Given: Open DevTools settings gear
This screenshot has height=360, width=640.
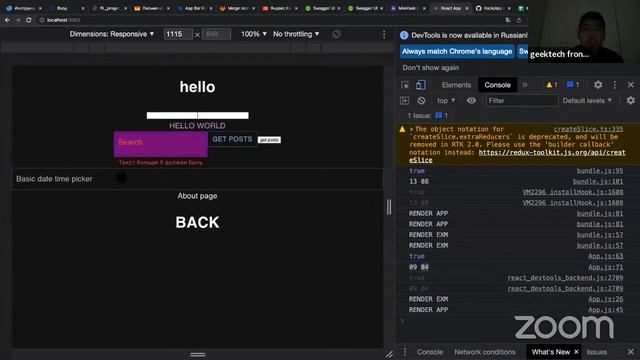Looking at the screenshot, I should (x=598, y=85).
